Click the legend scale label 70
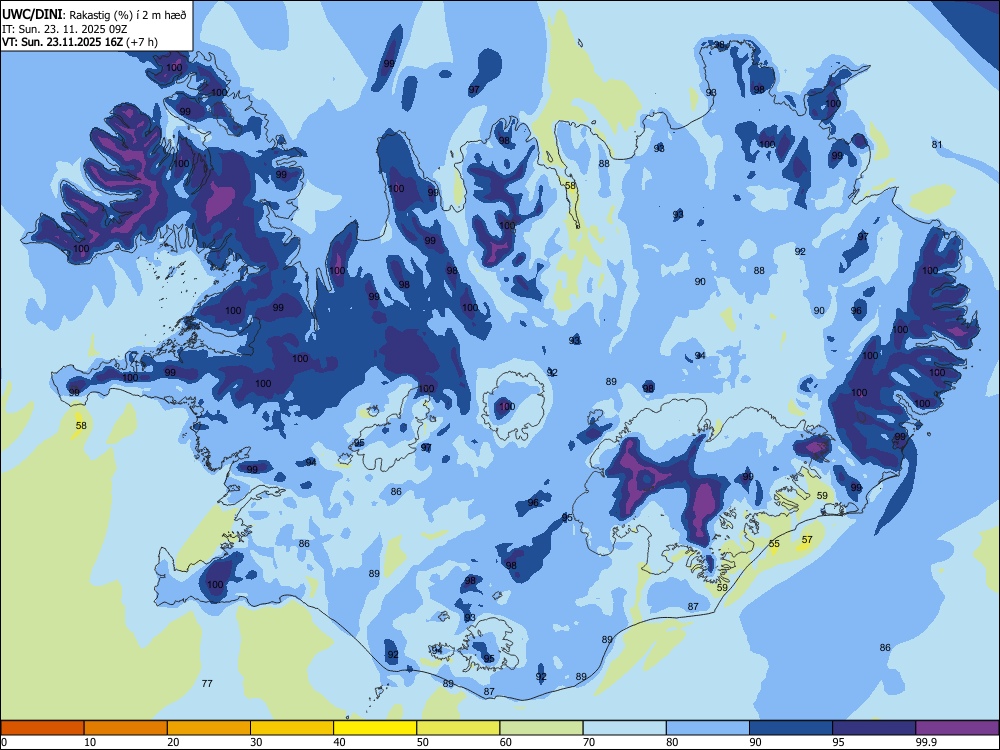 pyautogui.click(x=589, y=742)
